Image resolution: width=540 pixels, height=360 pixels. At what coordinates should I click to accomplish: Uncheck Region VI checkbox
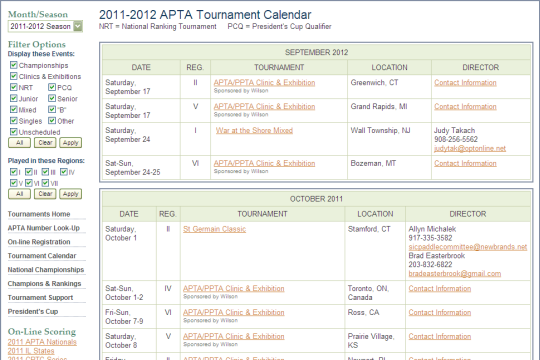pos(29,183)
